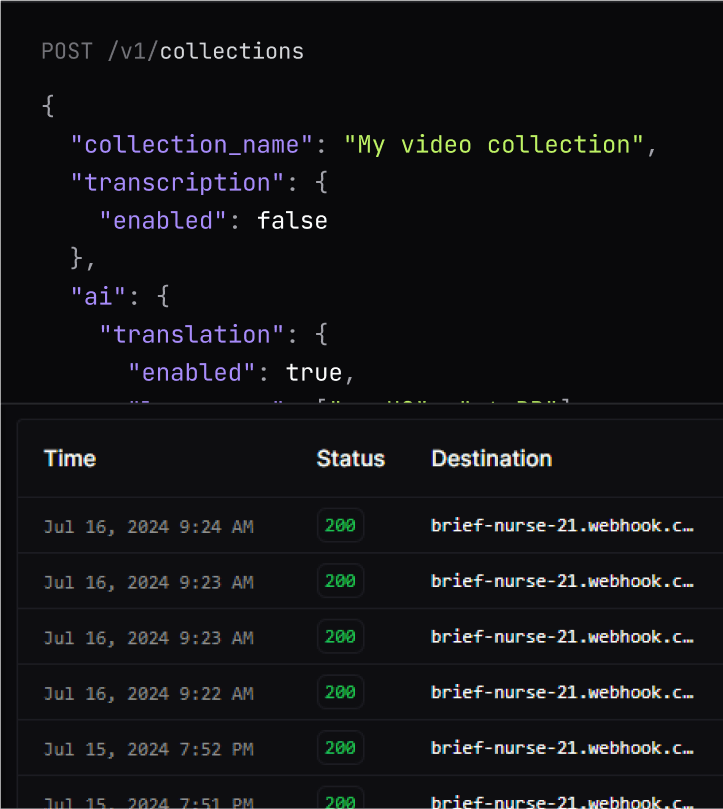Screen dimensions: 723x809
Task: Open the Jul 16, 9:24 AM log entry
Action: (x=148, y=526)
